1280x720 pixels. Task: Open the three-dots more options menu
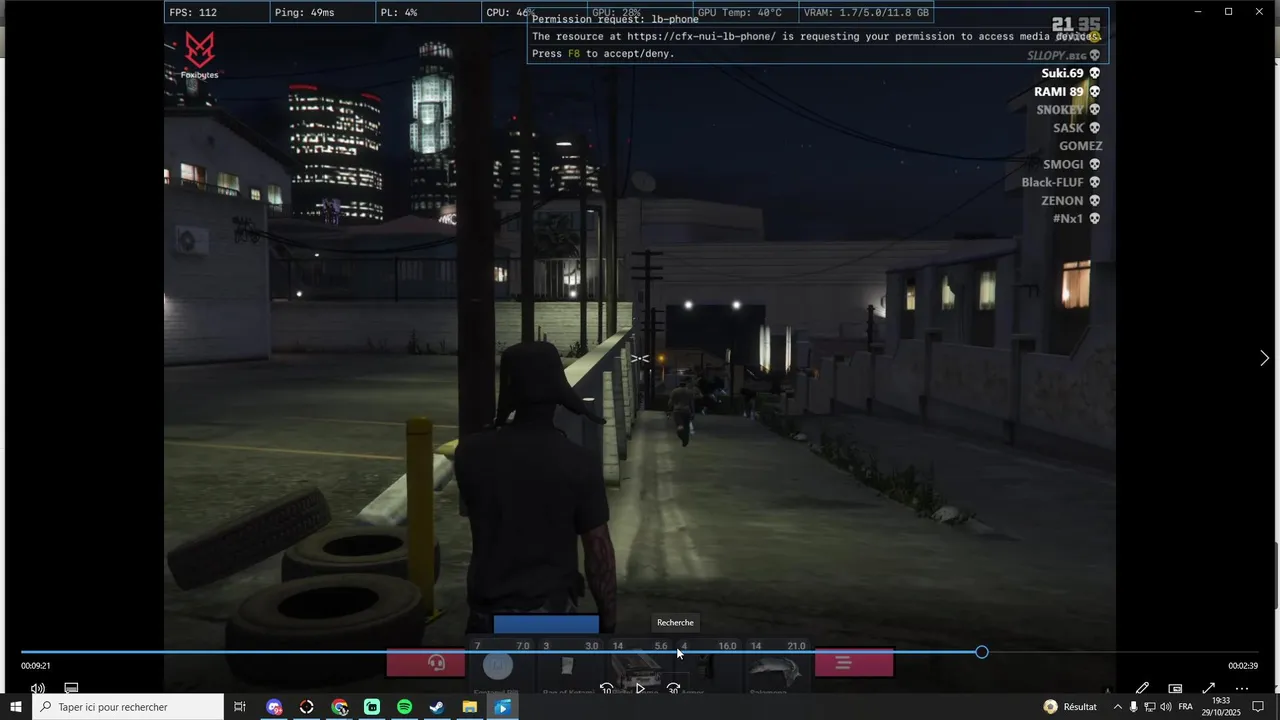tap(1242, 689)
